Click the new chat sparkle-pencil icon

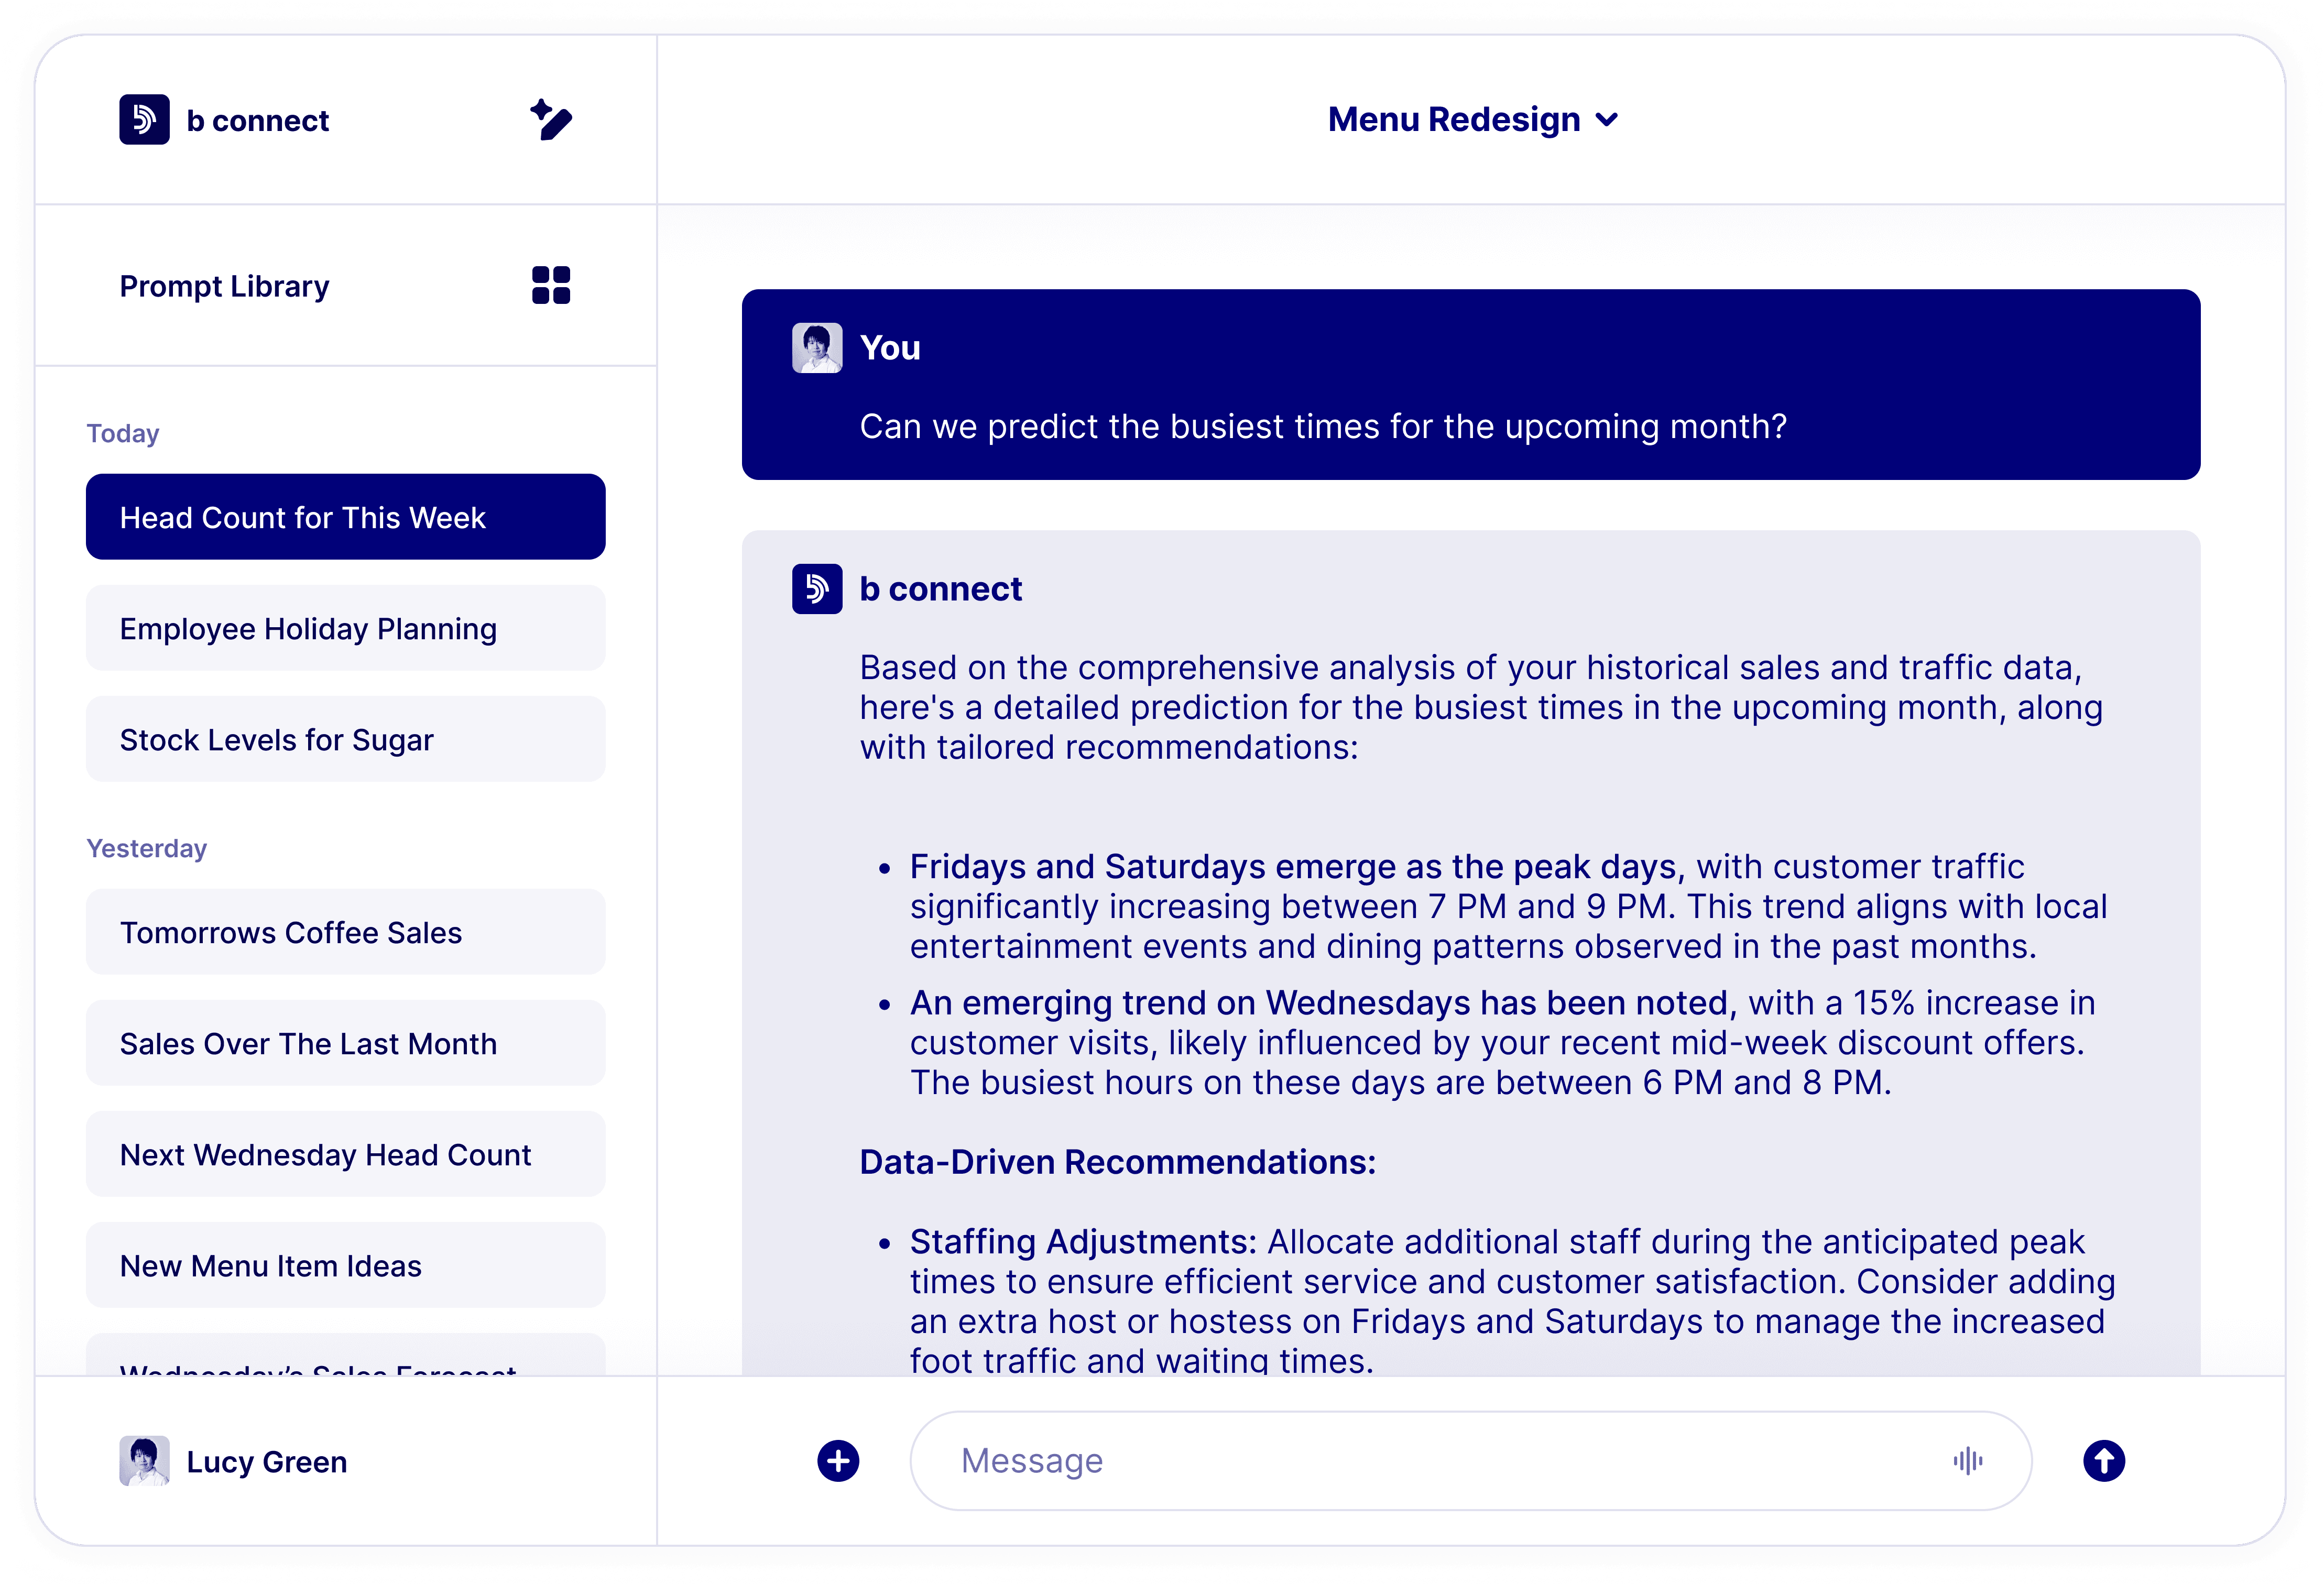[x=551, y=120]
